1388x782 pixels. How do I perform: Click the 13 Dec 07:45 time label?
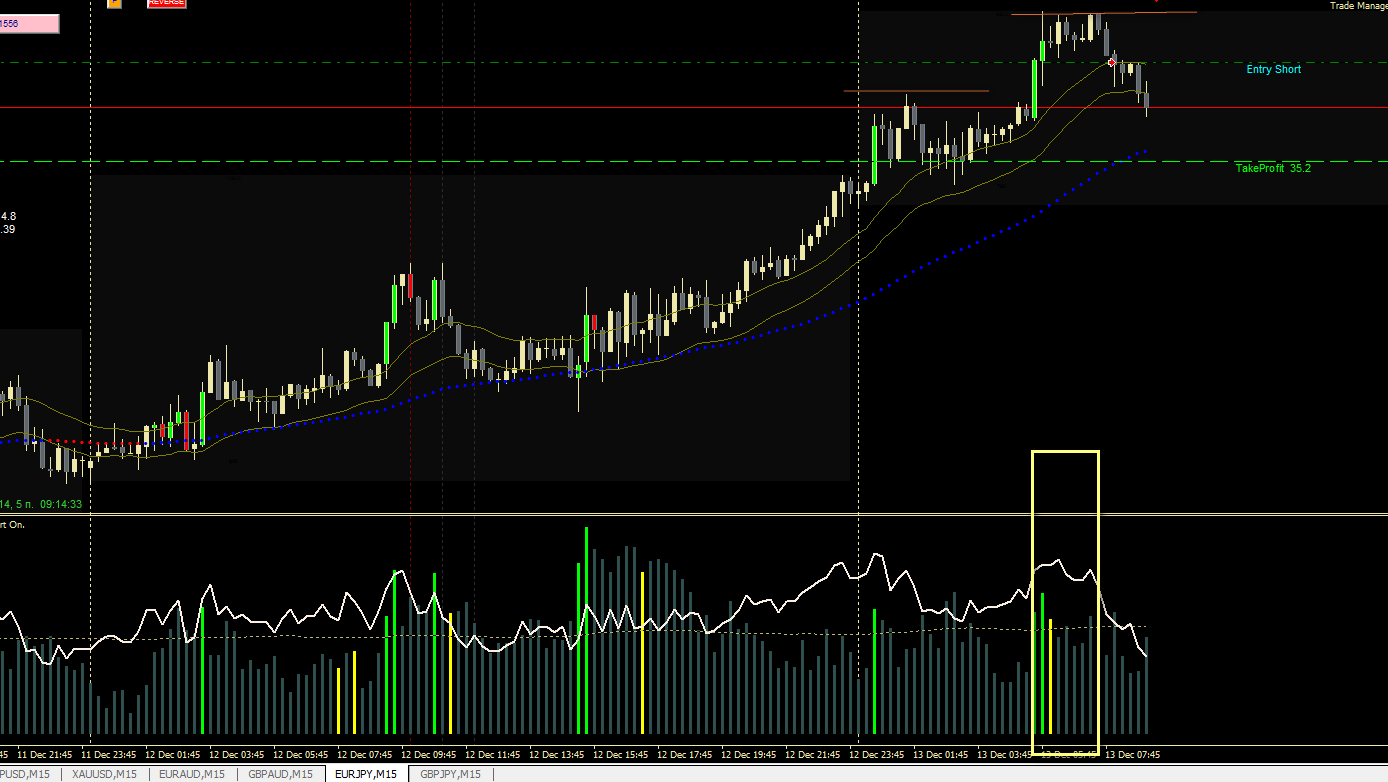[x=1131, y=755]
